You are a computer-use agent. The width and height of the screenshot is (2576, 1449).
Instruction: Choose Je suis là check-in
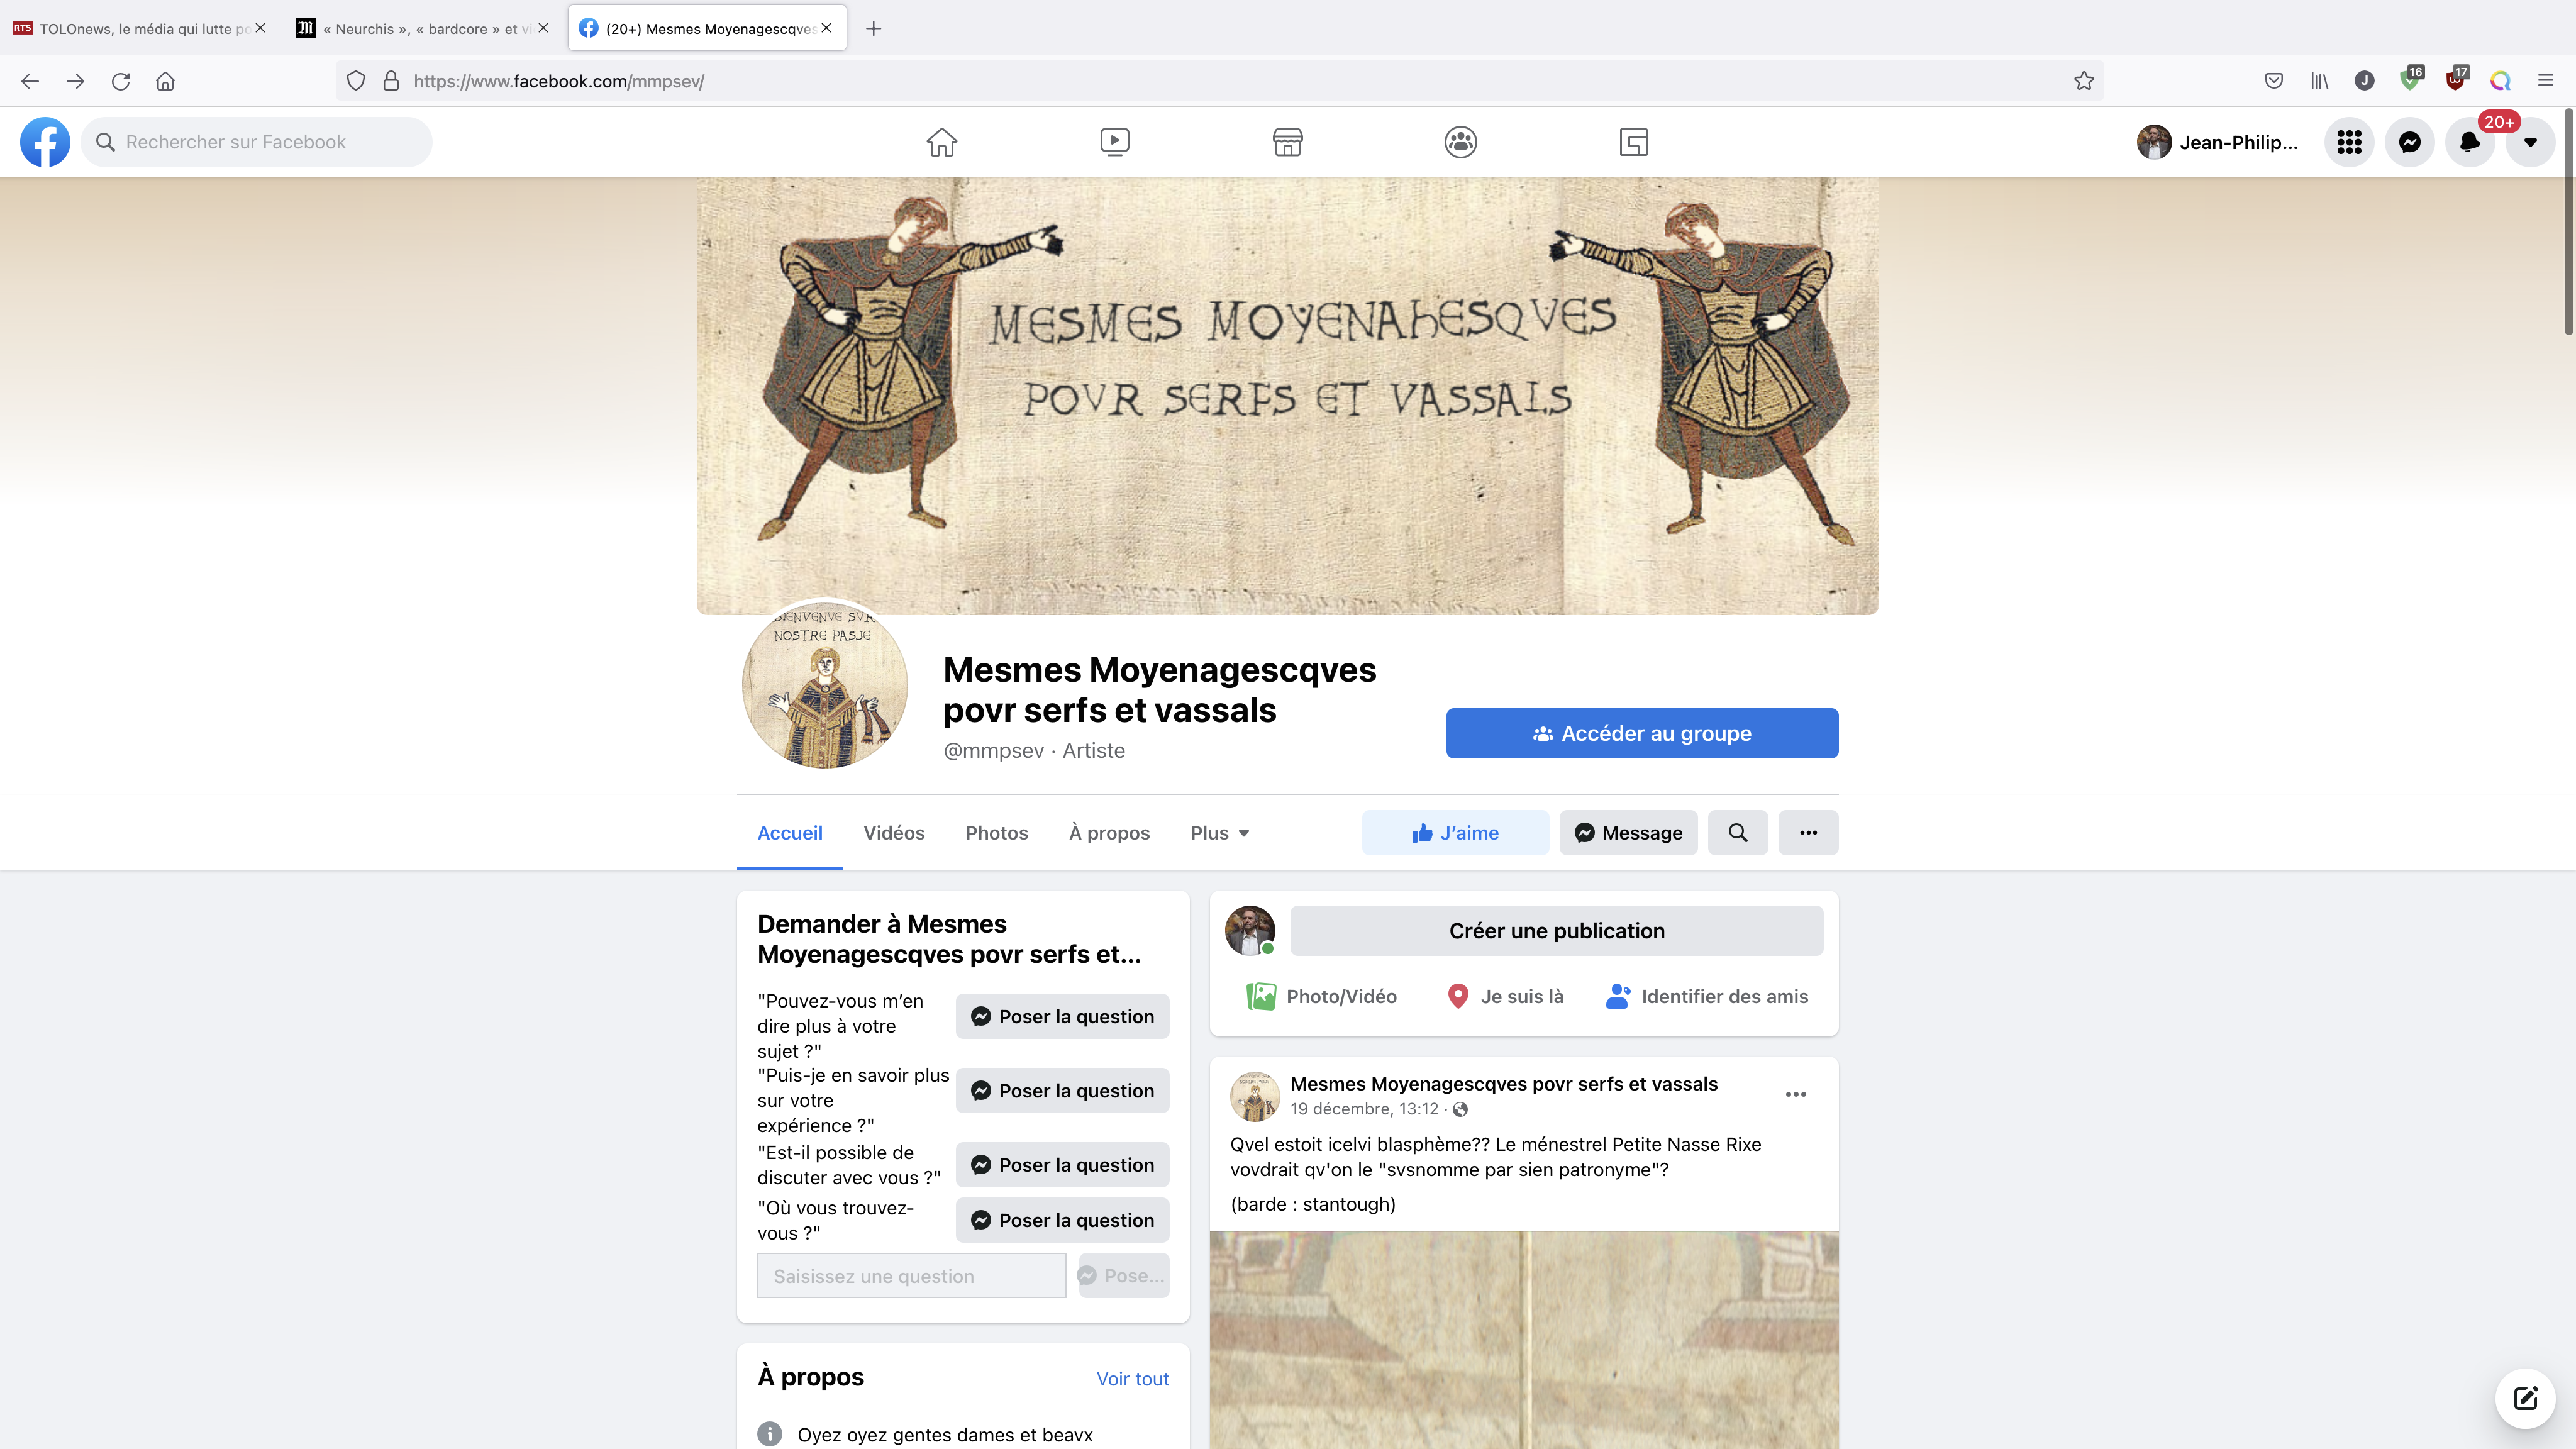tap(1505, 996)
